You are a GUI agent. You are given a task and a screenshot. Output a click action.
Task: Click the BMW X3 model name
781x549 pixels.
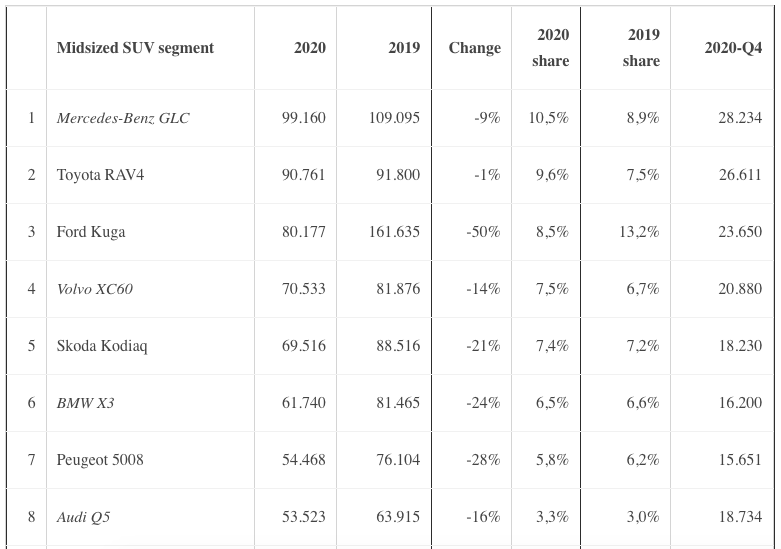[x=87, y=403]
